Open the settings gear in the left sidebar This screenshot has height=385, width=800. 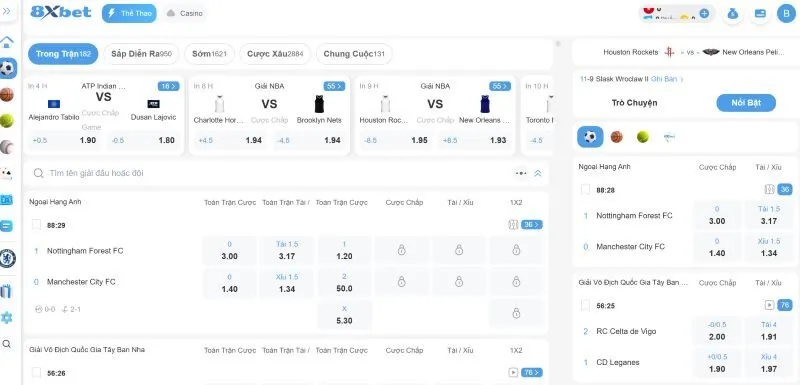(7, 318)
